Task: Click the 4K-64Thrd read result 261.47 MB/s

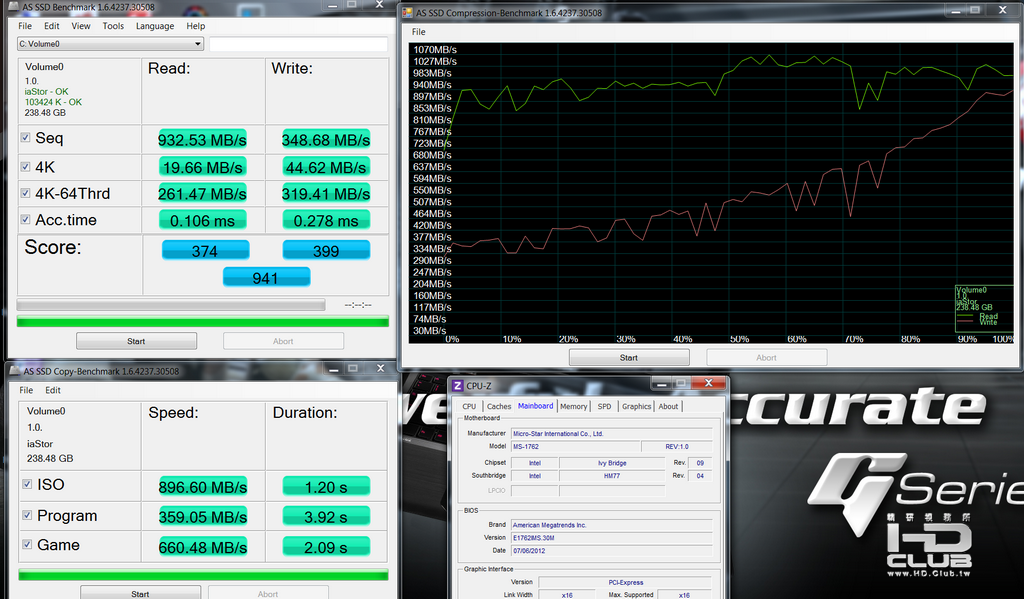Action: tap(202, 193)
